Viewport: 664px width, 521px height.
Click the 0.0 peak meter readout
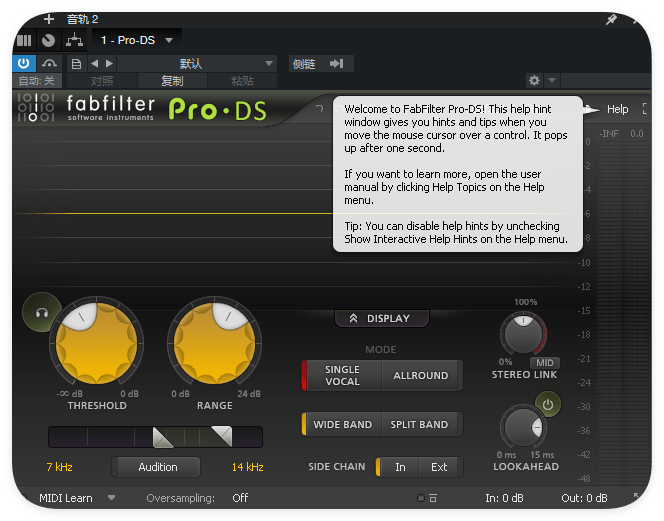(x=636, y=134)
